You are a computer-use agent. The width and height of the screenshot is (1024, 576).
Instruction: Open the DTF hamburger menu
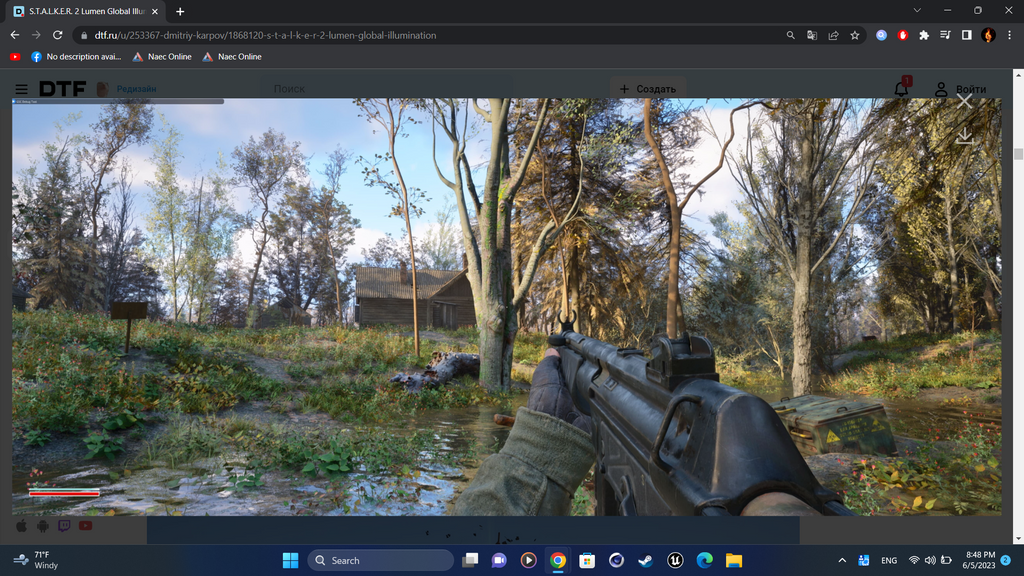tap(22, 89)
